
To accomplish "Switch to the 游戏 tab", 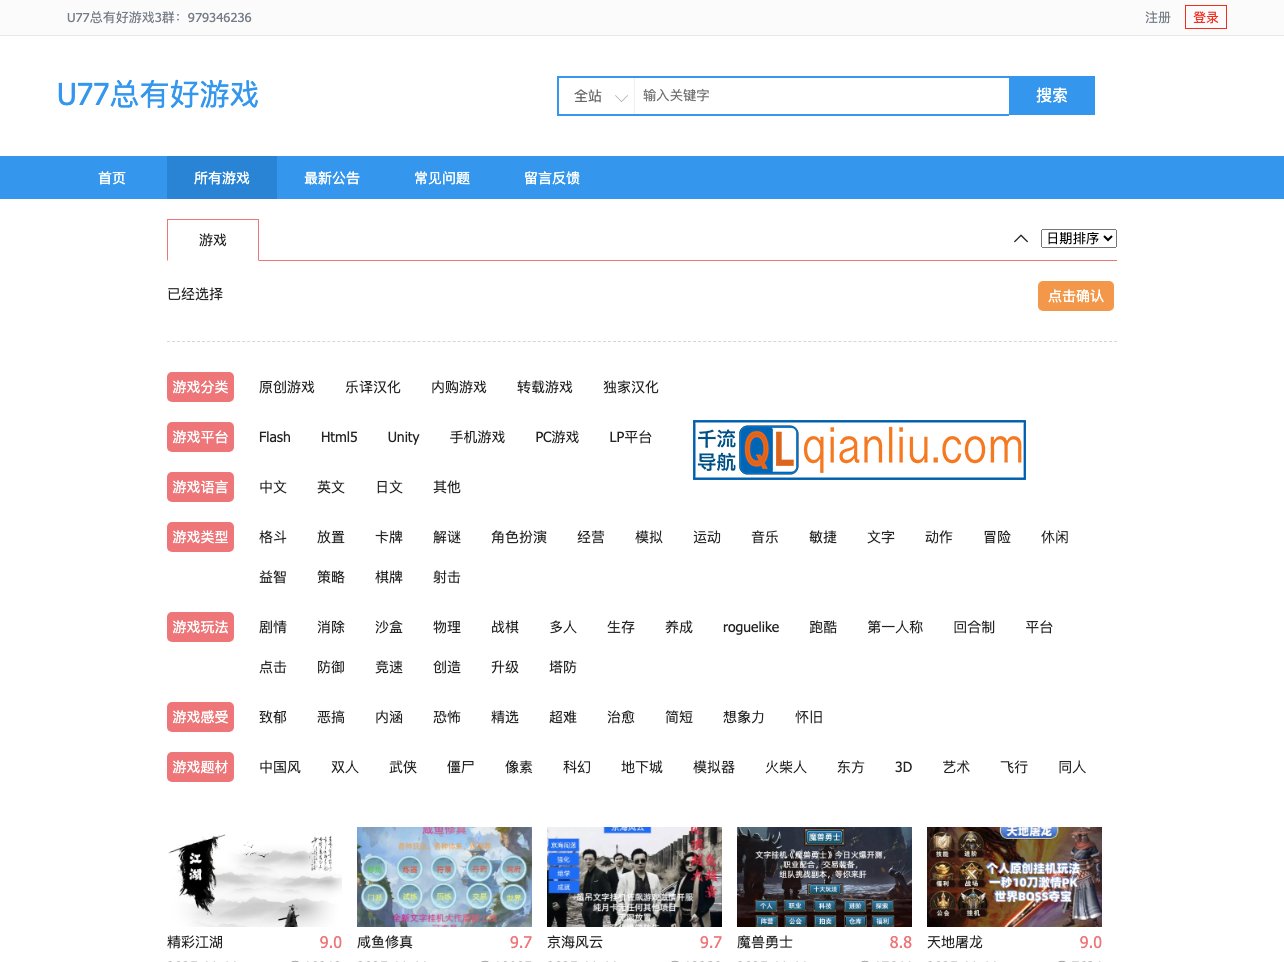I will click(x=212, y=239).
